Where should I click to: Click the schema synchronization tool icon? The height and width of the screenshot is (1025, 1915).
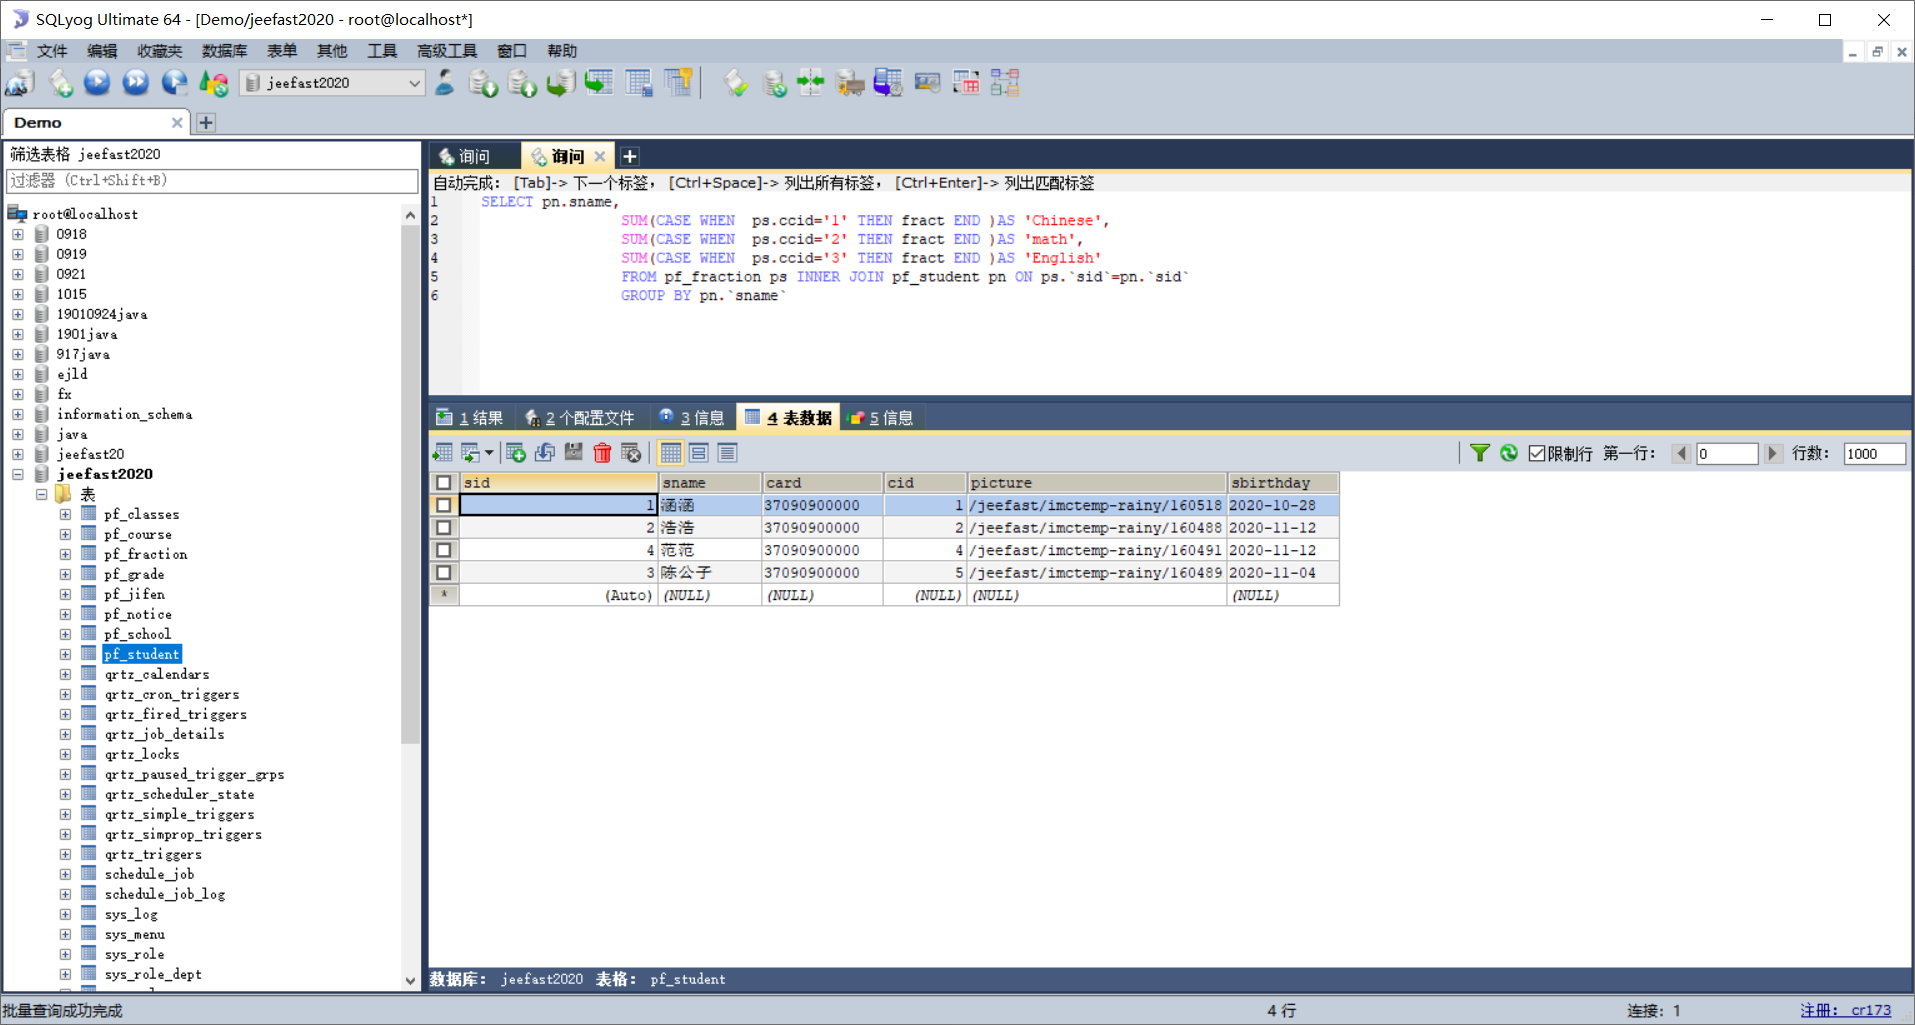[x=811, y=83]
